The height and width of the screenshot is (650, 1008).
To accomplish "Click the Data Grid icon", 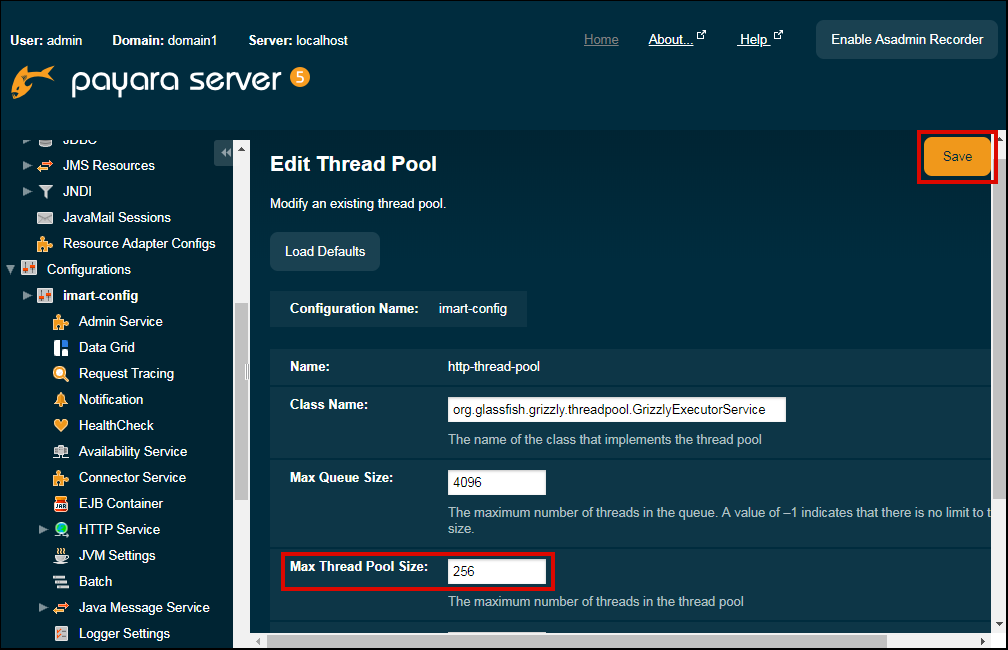I will 60,348.
